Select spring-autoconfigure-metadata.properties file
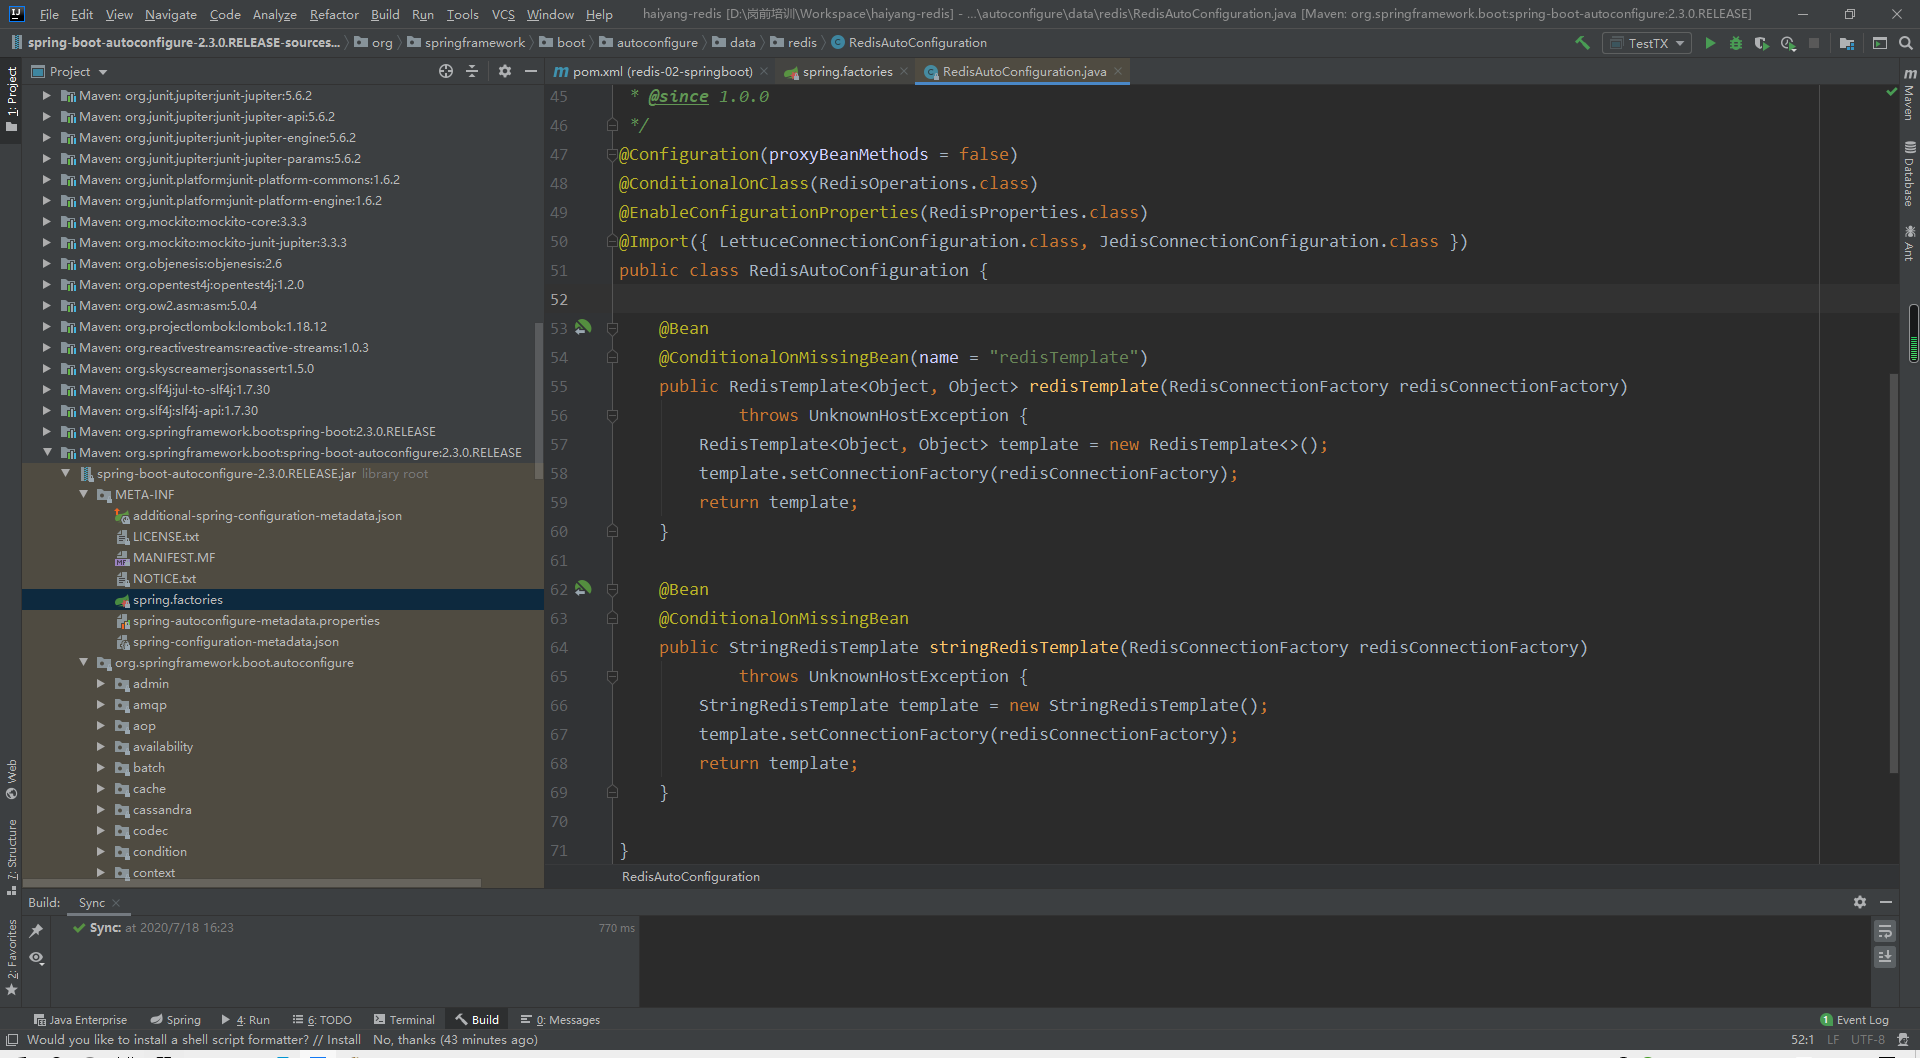Screen dimensions: 1920x1058 (x=256, y=620)
